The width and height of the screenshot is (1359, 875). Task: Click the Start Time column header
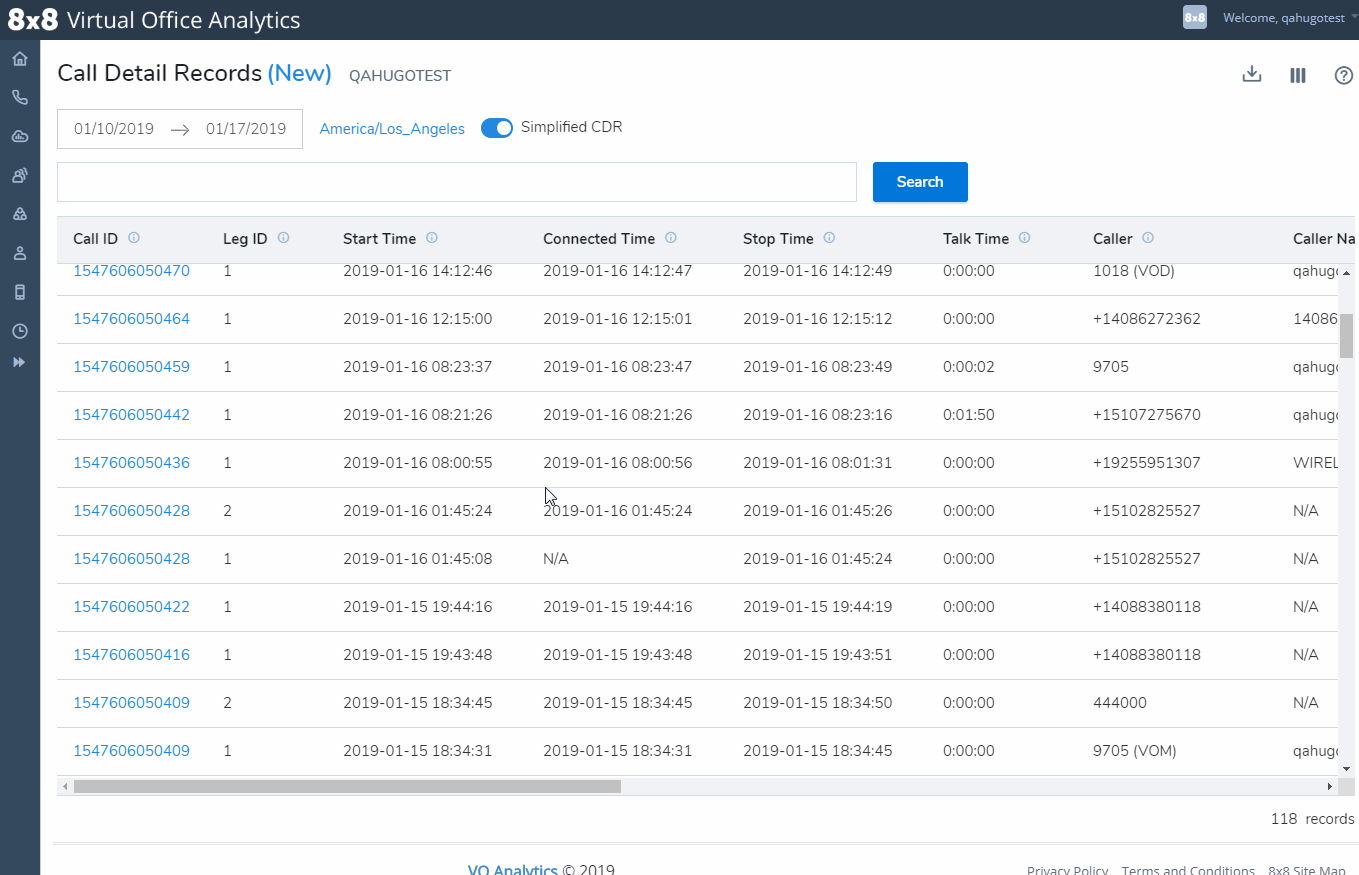pos(379,239)
